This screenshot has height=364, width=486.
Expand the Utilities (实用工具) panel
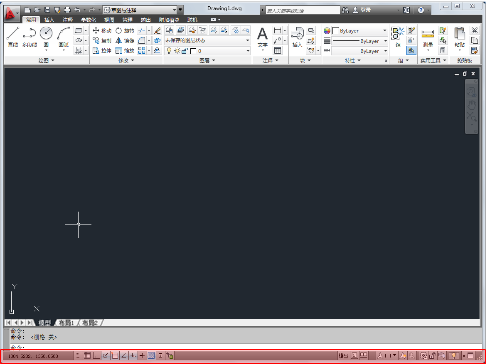click(x=433, y=60)
